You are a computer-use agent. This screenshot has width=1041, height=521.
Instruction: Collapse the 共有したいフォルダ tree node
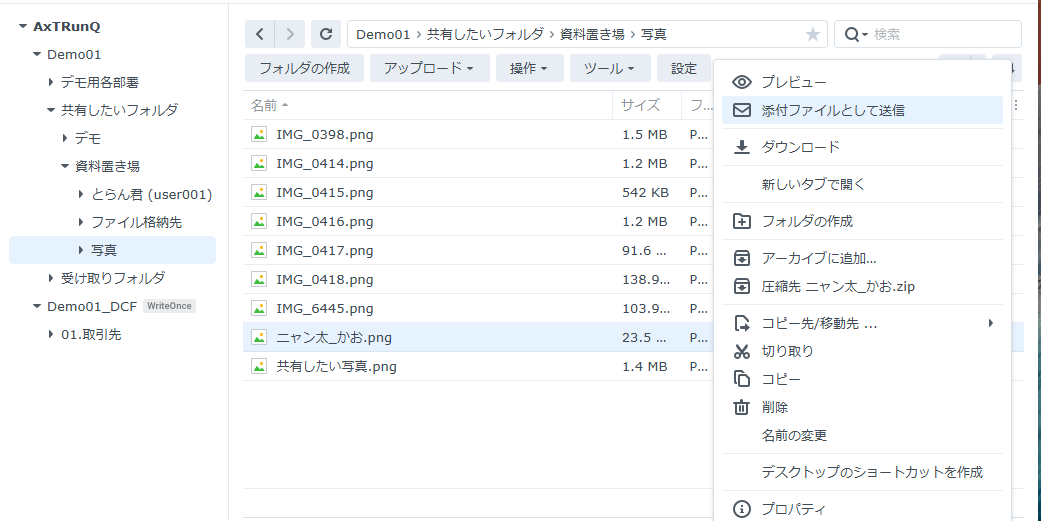[x=50, y=110]
